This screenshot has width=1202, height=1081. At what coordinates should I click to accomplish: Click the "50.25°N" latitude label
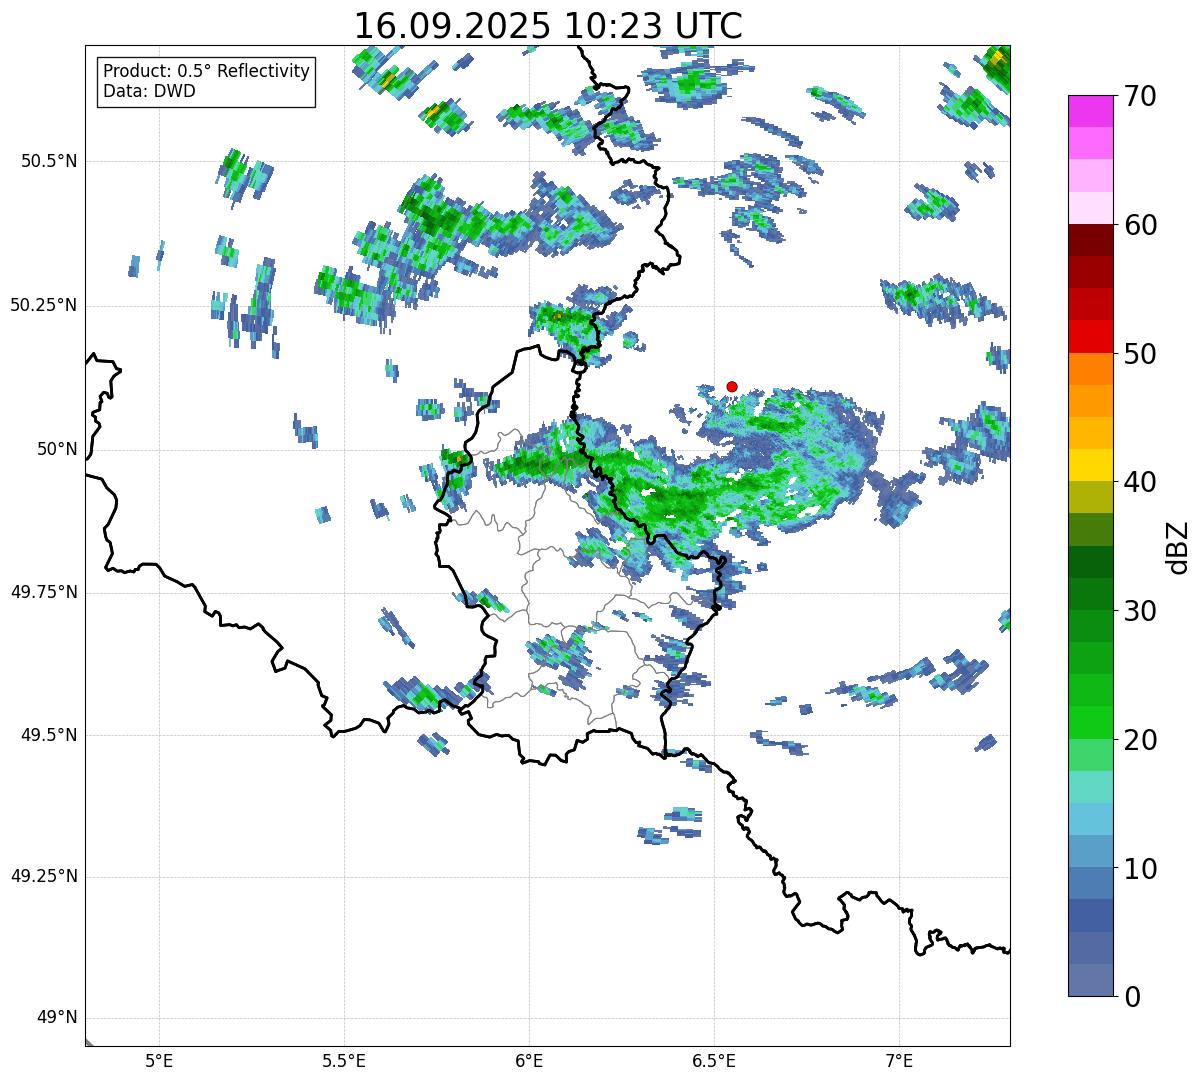tap(44, 305)
